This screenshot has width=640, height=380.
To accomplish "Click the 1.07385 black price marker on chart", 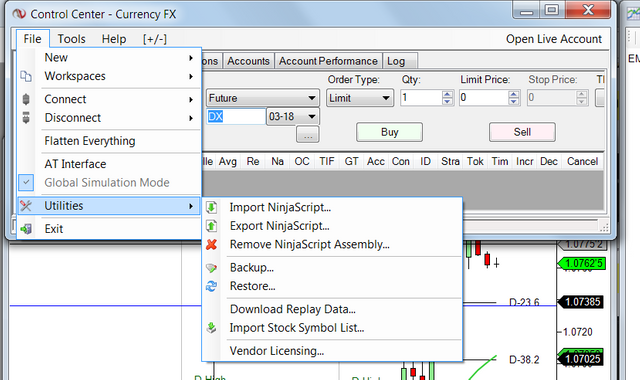I will coord(580,302).
